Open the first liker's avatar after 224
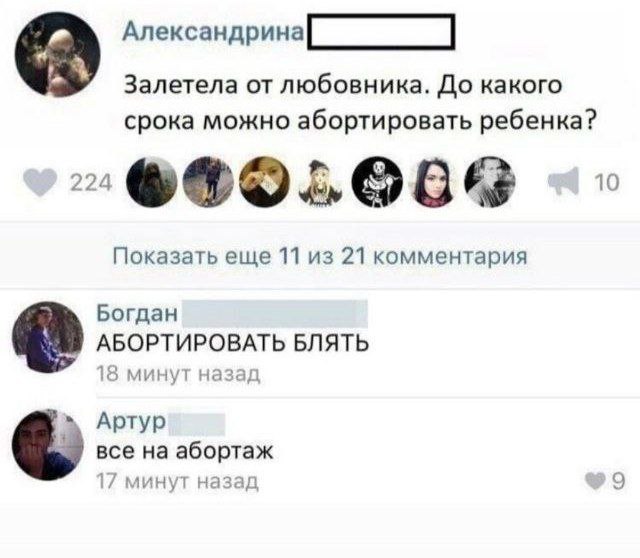640x558 pixels. (x=152, y=182)
